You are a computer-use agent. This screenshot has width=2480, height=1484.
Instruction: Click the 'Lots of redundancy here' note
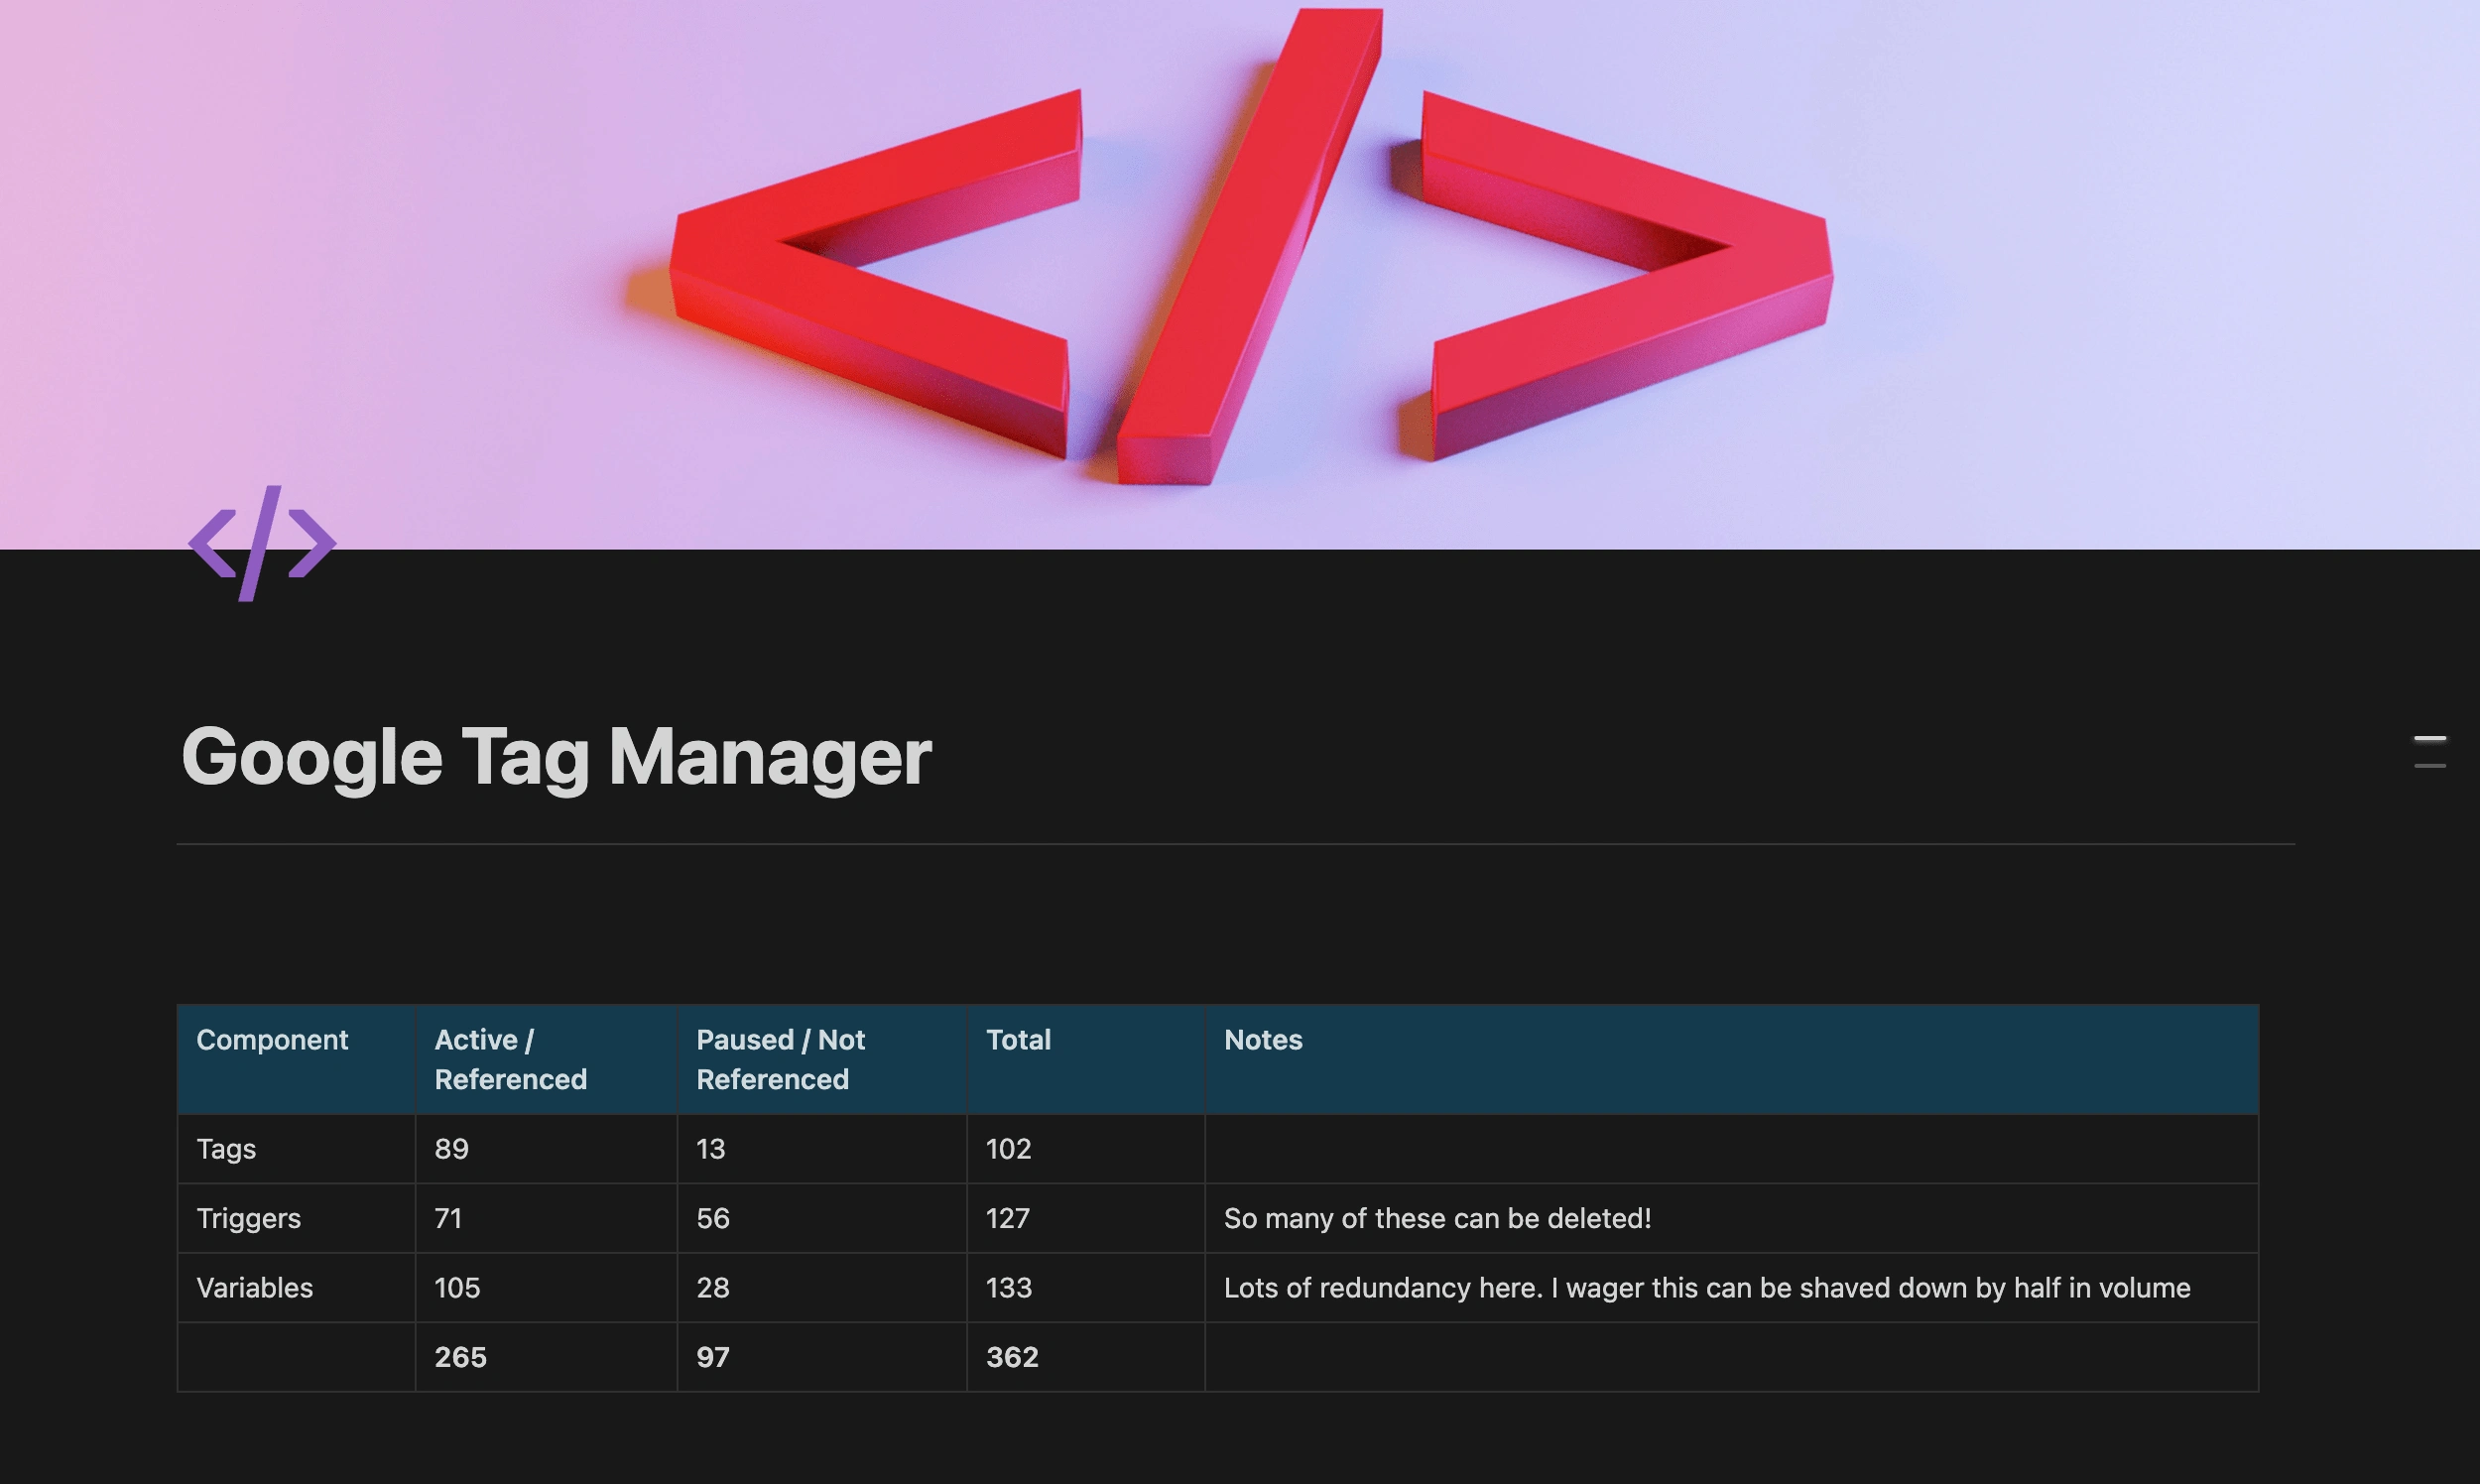1707,1288
